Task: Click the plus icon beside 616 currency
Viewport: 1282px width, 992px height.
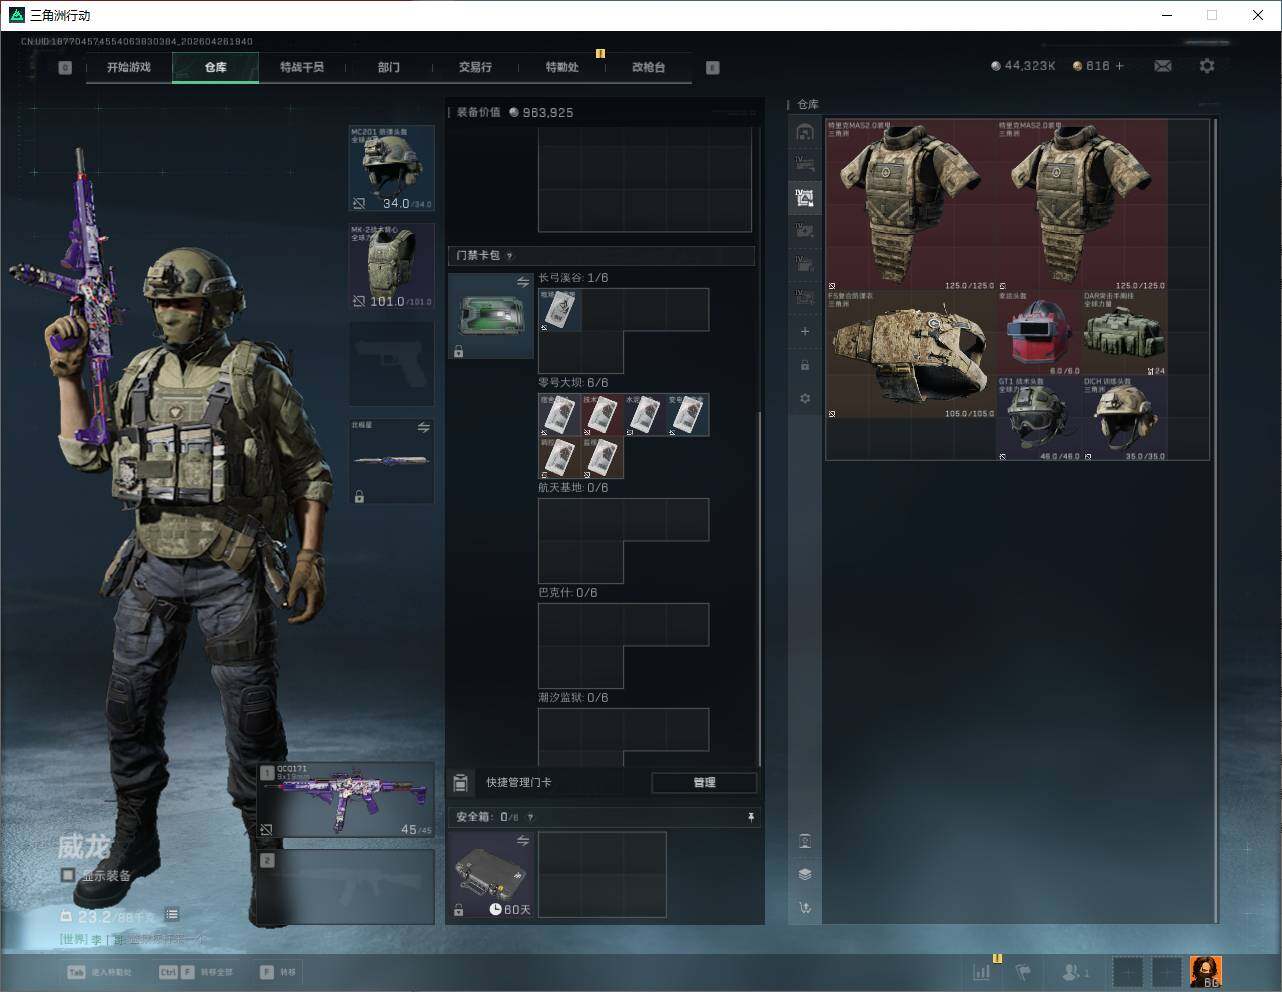Action: 1119,66
